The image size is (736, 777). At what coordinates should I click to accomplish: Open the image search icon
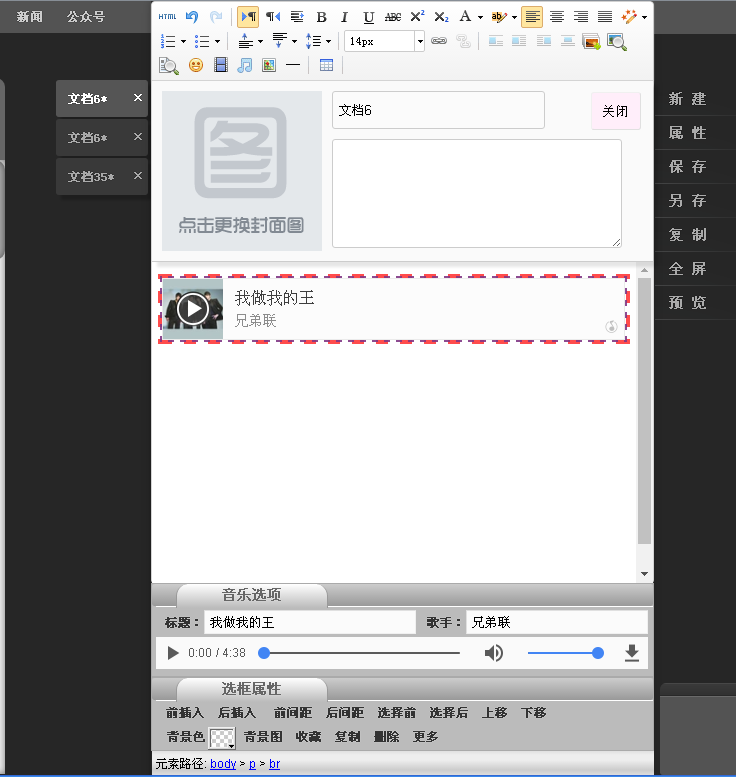617,42
